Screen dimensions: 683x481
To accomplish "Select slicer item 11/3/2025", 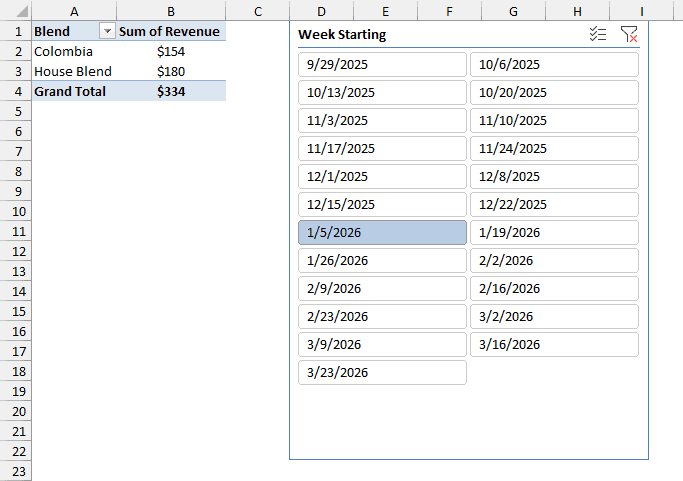I will click(382, 120).
